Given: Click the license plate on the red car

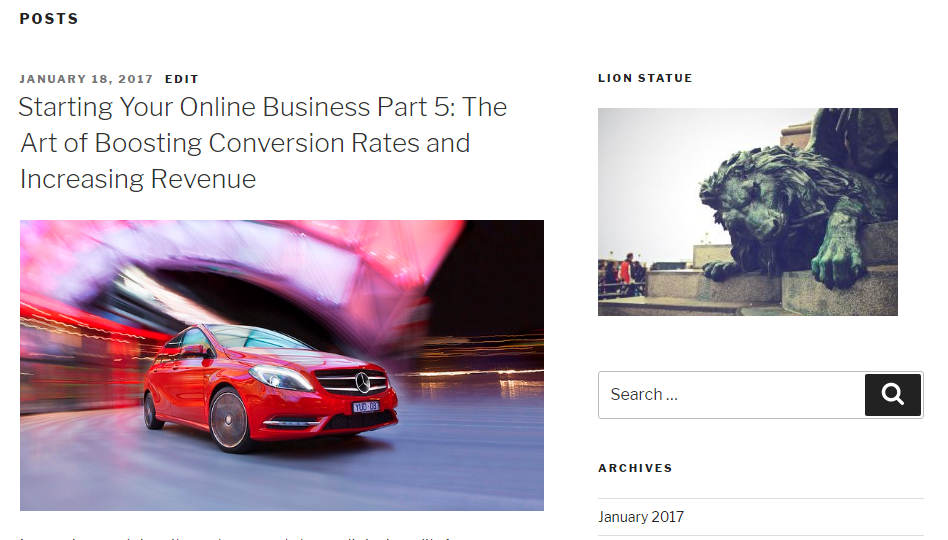Looking at the screenshot, I should tap(366, 406).
